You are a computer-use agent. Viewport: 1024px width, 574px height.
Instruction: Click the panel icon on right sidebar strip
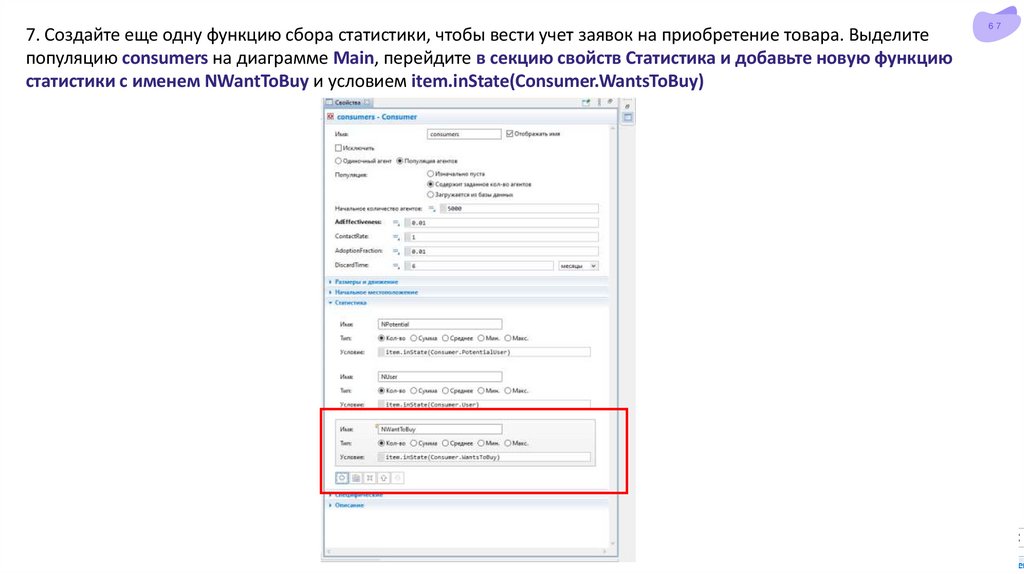[628, 118]
